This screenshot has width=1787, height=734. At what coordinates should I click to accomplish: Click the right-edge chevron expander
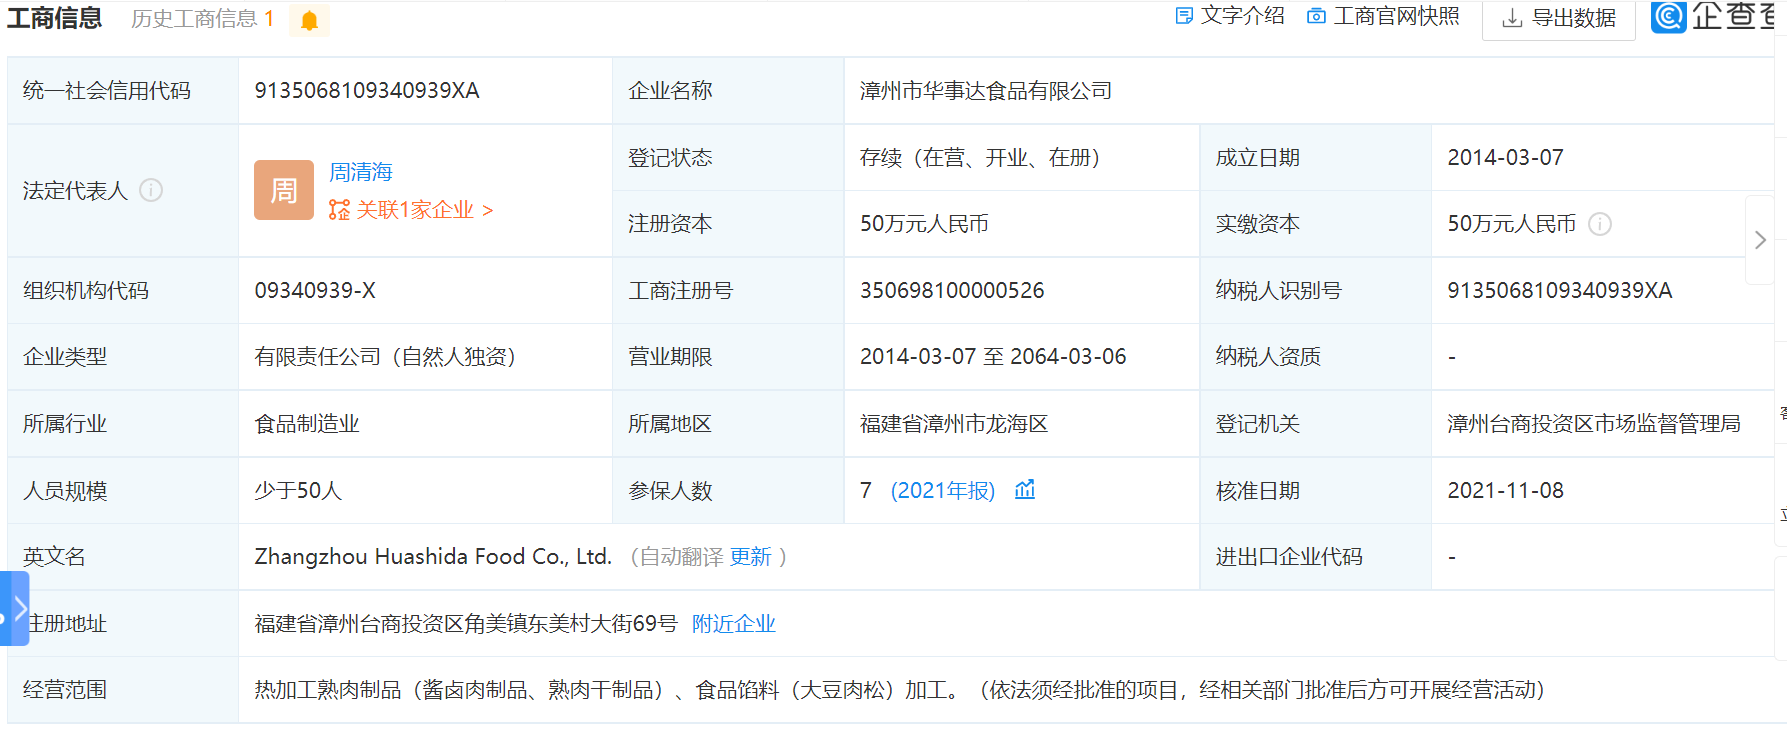coord(1760,240)
